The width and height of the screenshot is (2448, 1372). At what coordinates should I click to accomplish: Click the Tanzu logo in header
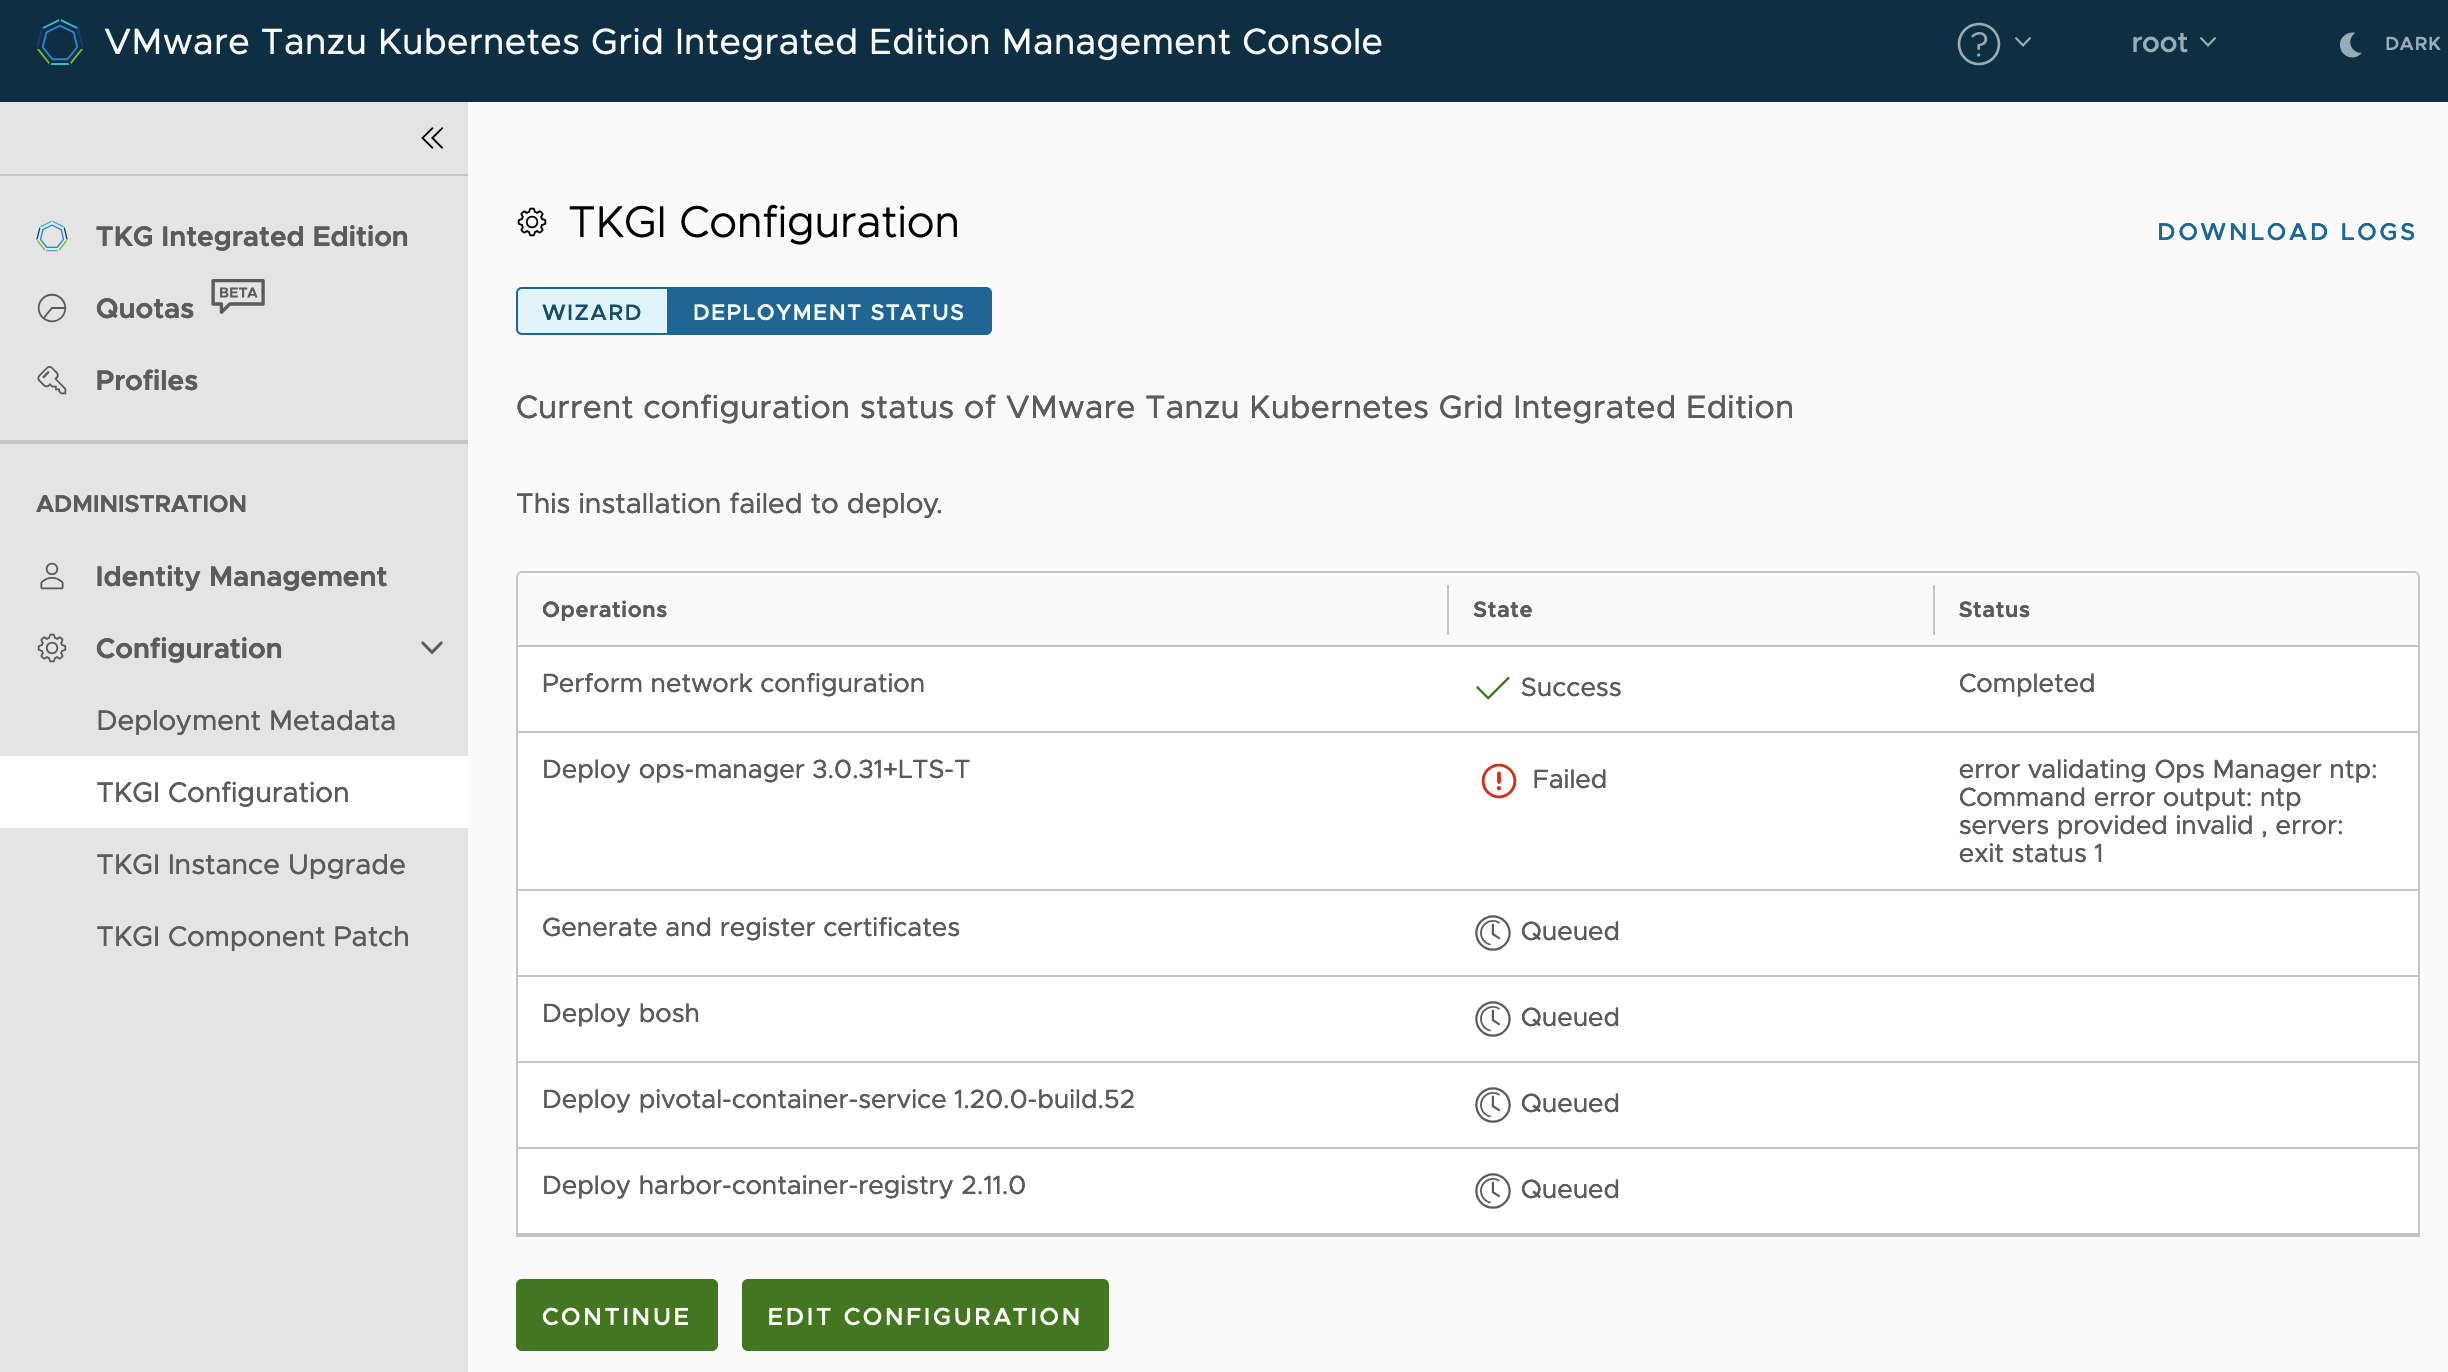click(x=59, y=43)
